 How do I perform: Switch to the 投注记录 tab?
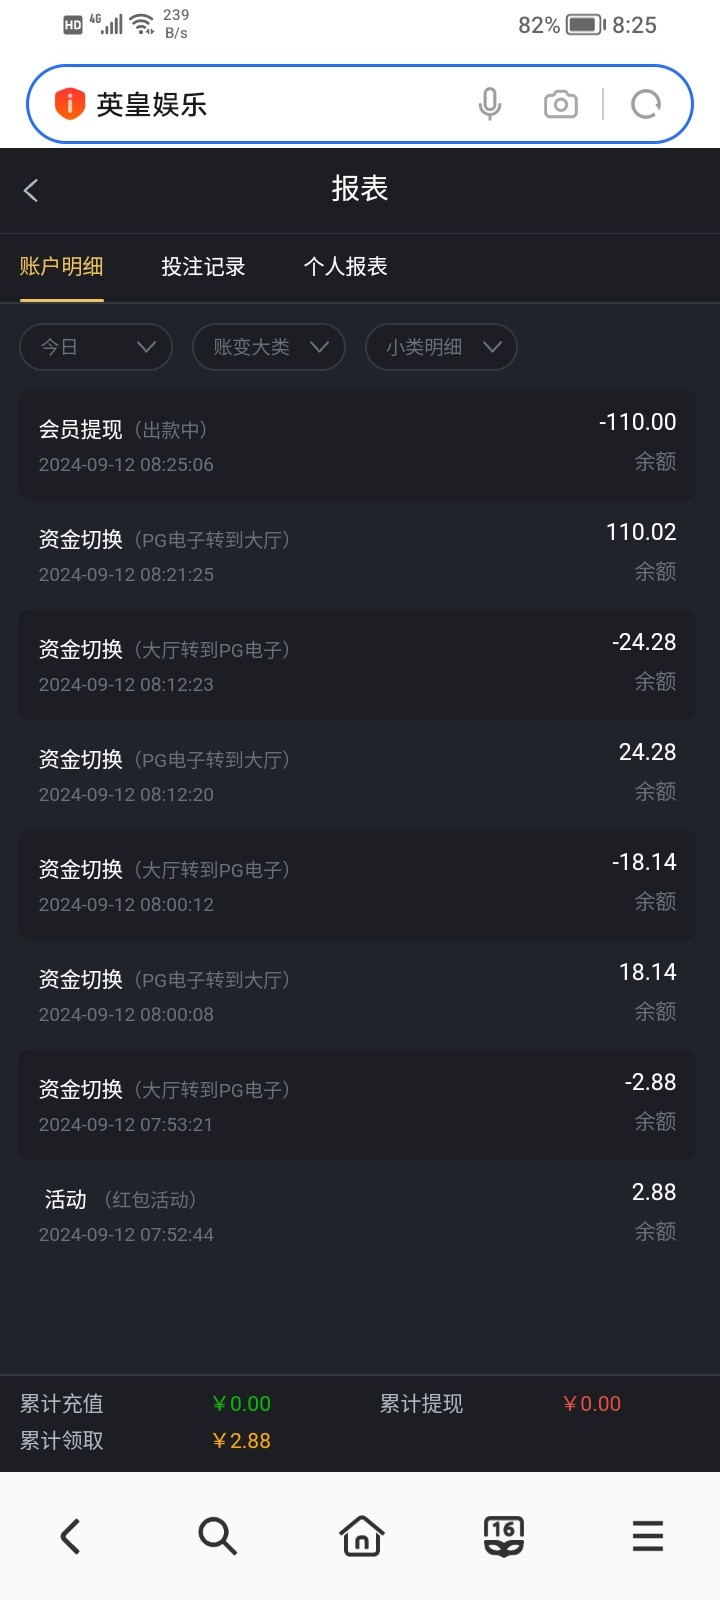[203, 267]
